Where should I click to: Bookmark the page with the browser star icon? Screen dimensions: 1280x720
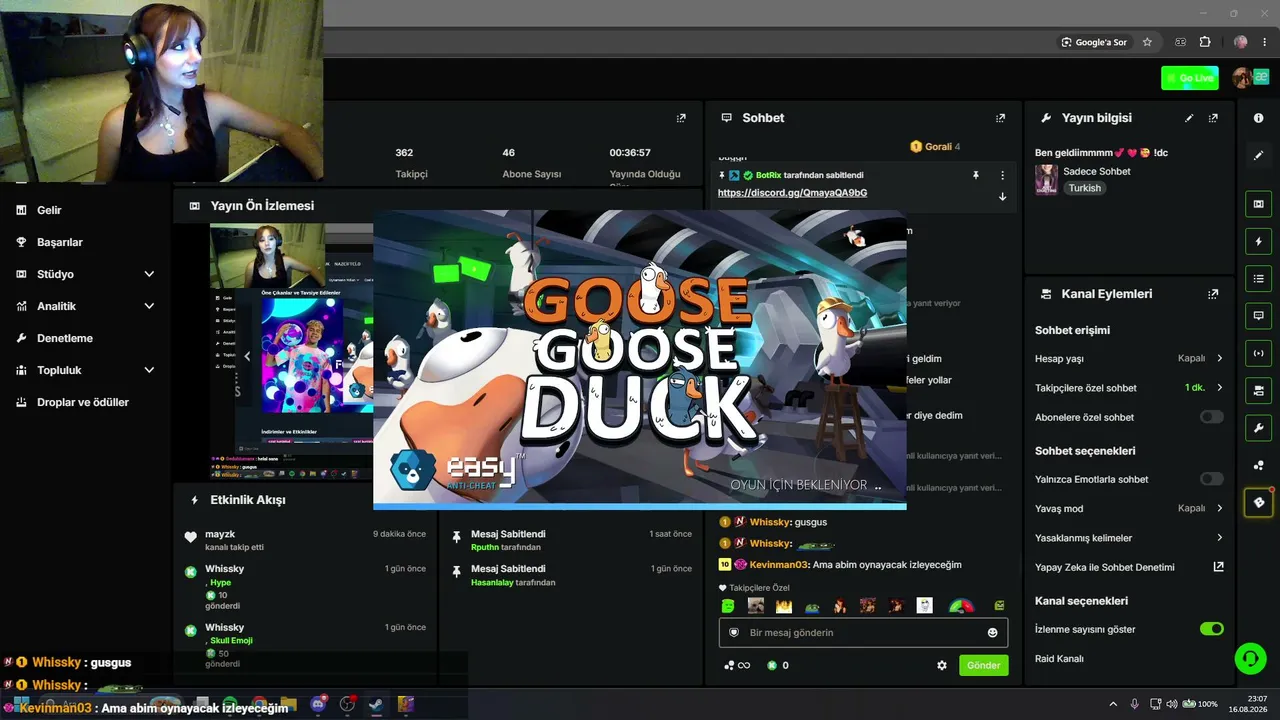(1147, 42)
